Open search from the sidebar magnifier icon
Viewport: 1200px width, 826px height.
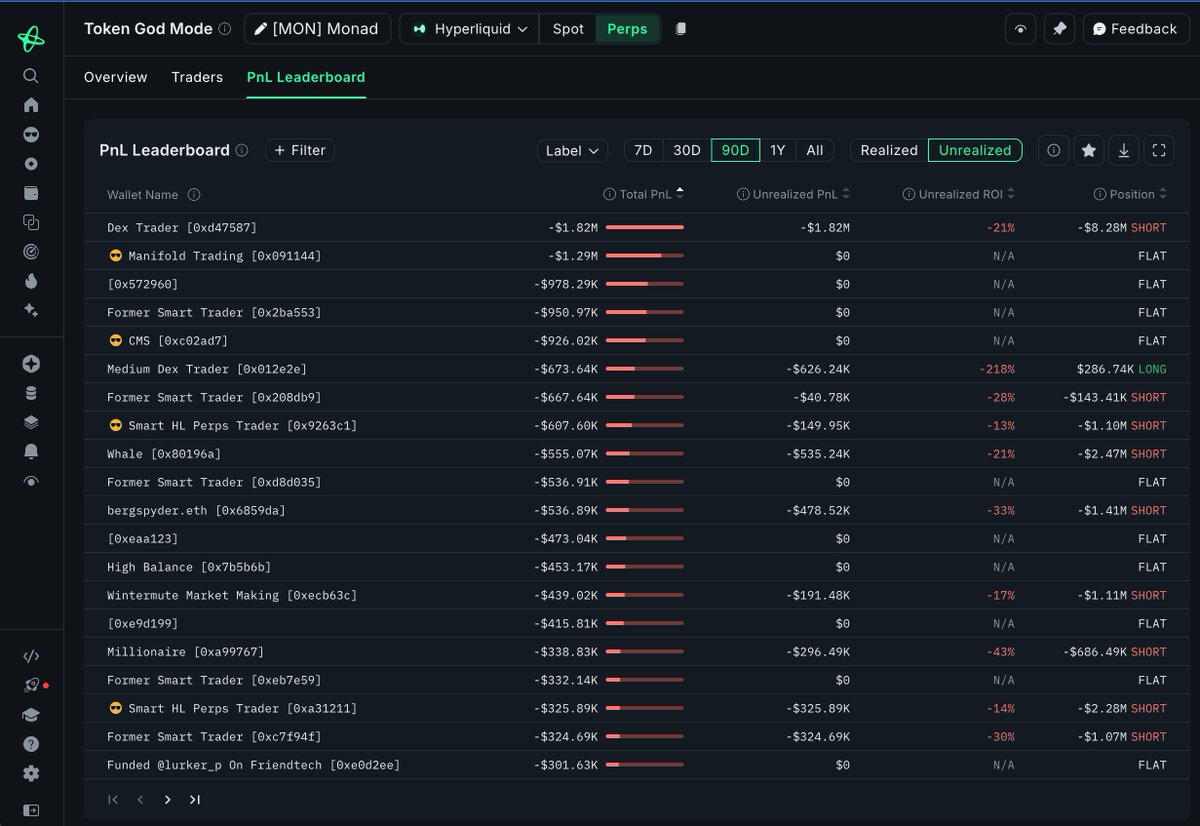tap(31, 76)
